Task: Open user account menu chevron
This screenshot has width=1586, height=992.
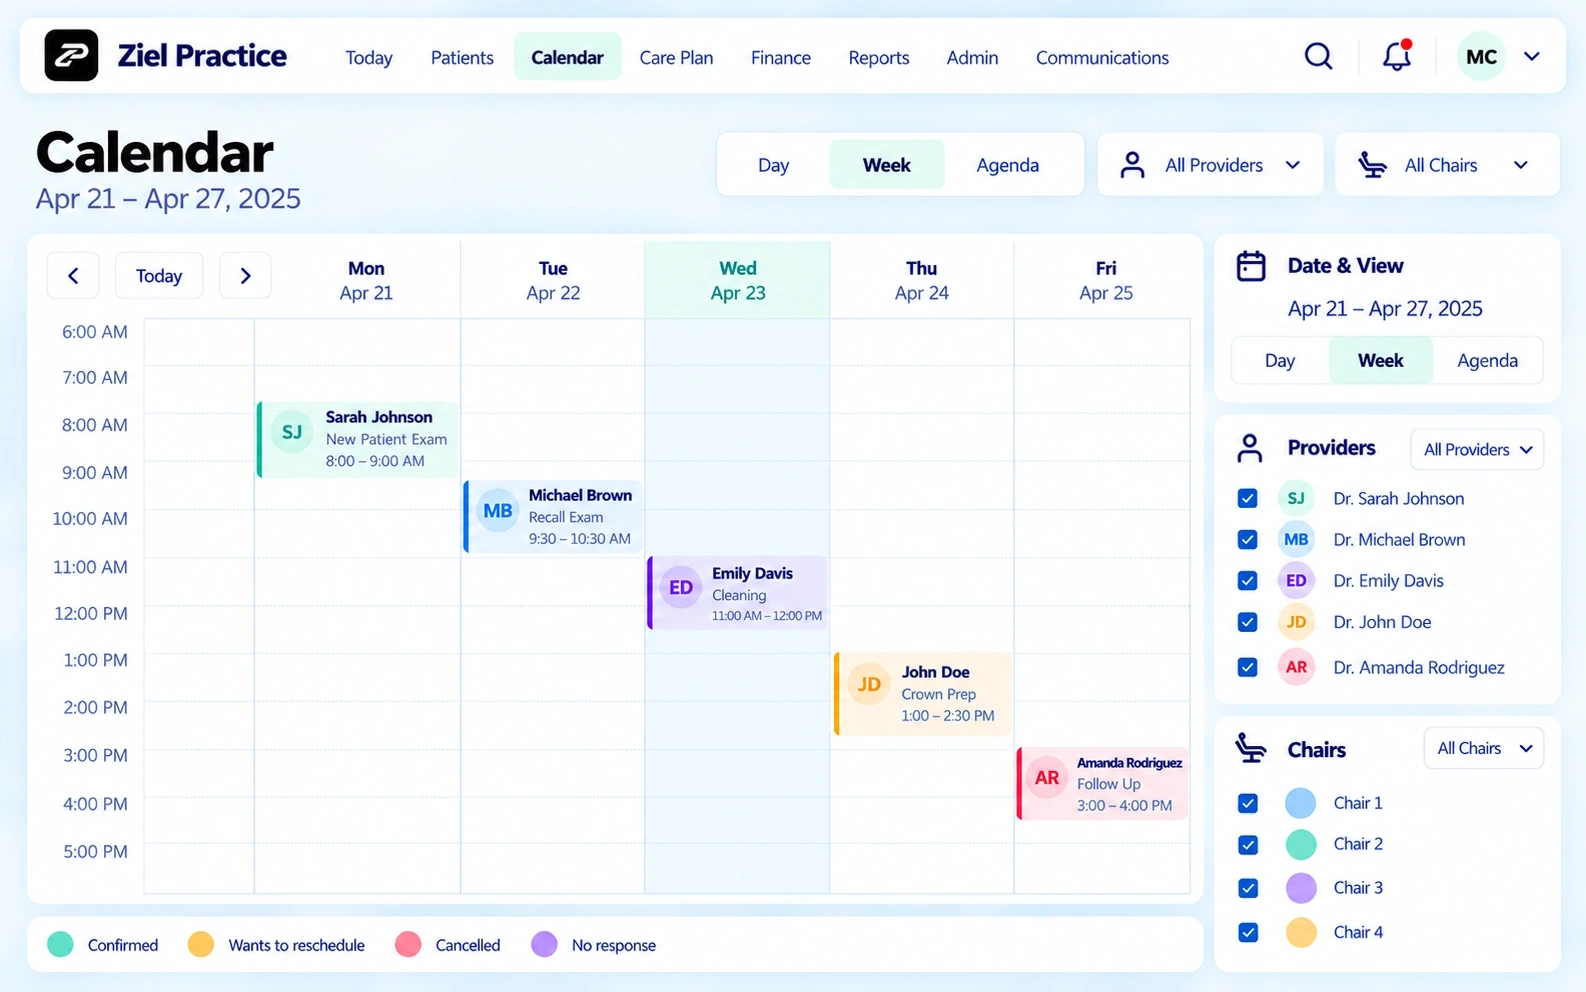Action: coord(1531,57)
